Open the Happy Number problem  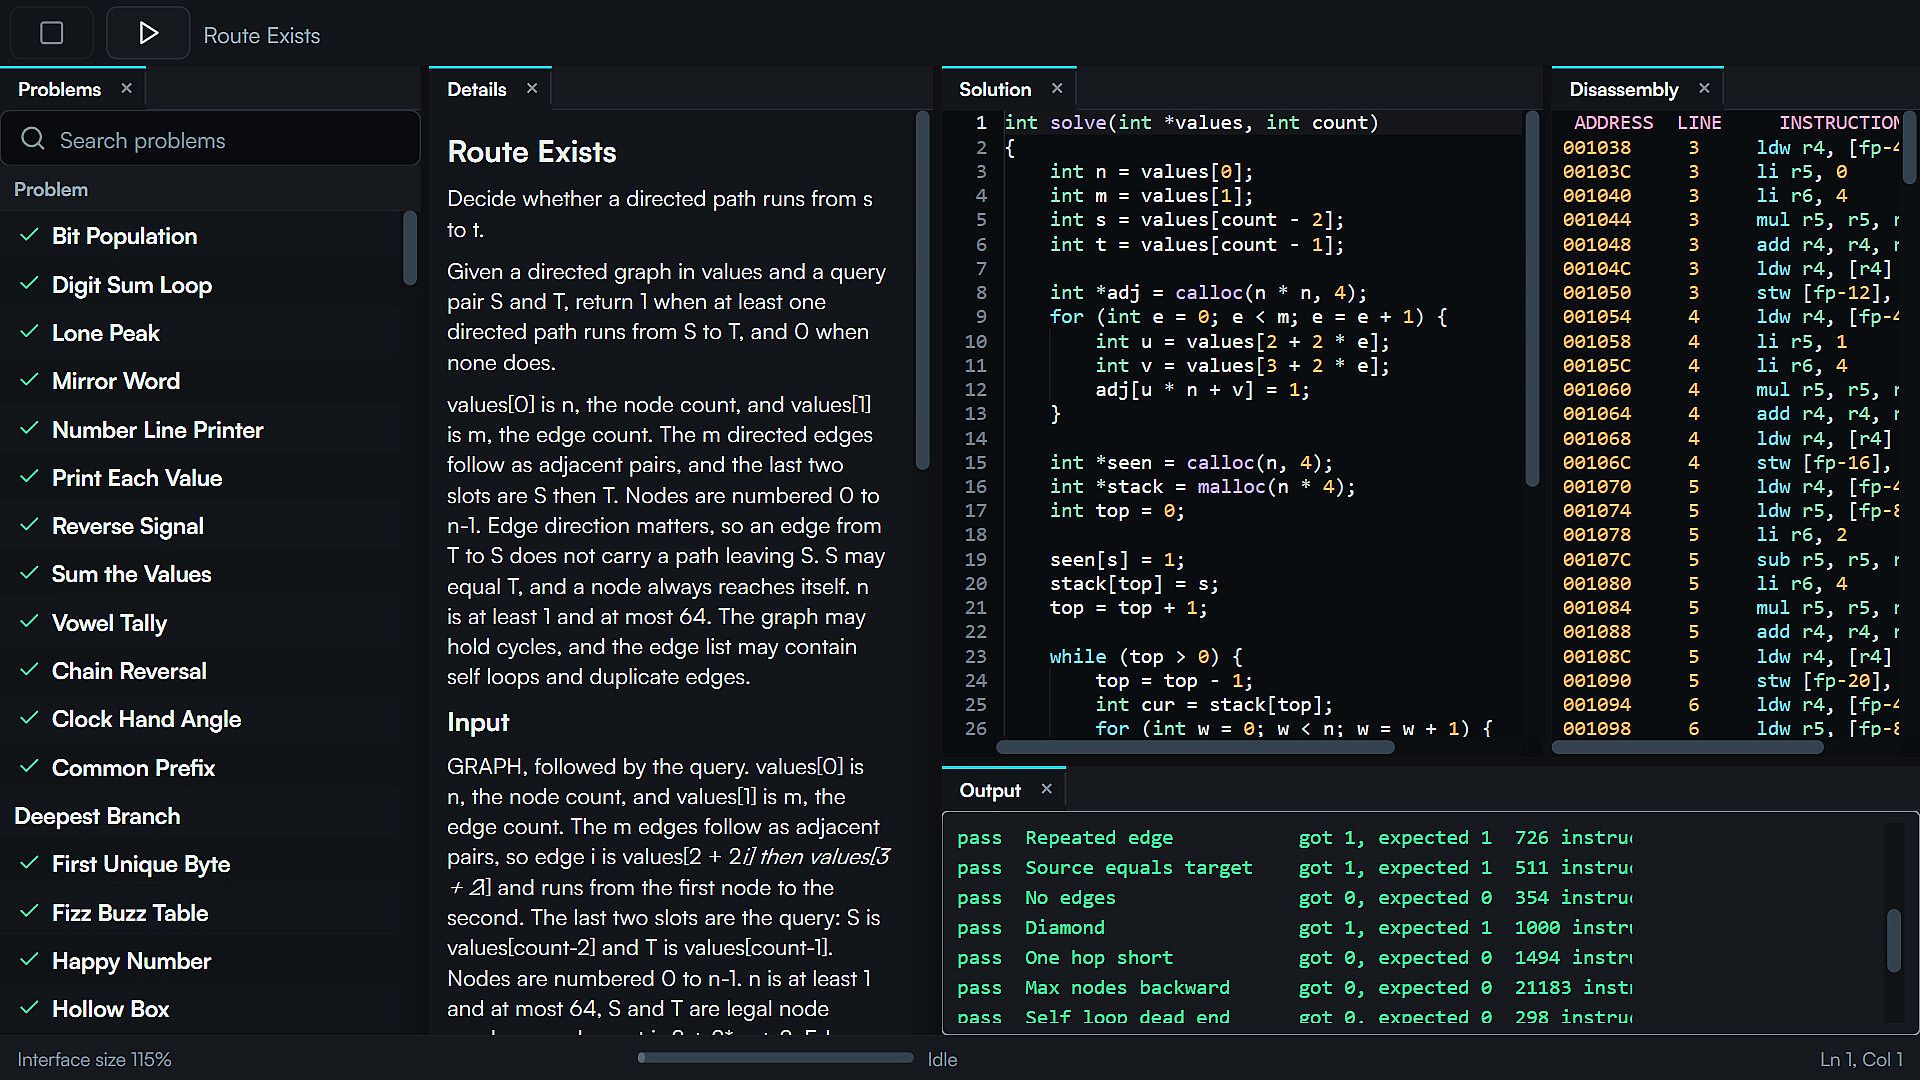tap(200, 961)
